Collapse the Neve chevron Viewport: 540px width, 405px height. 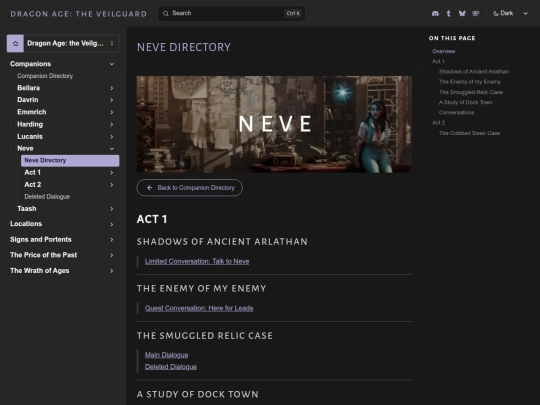pyautogui.click(x=112, y=149)
